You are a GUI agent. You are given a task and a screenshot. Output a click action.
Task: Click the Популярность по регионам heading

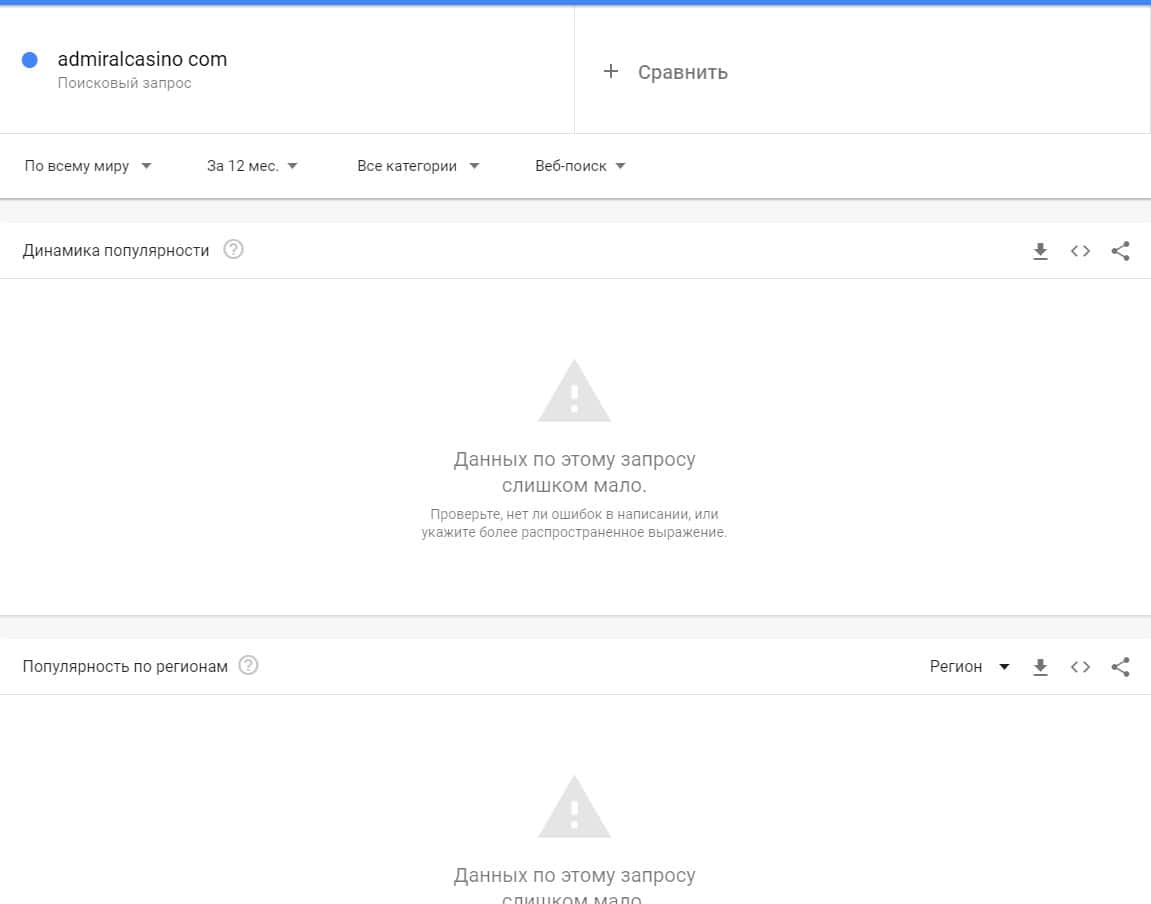click(x=125, y=666)
